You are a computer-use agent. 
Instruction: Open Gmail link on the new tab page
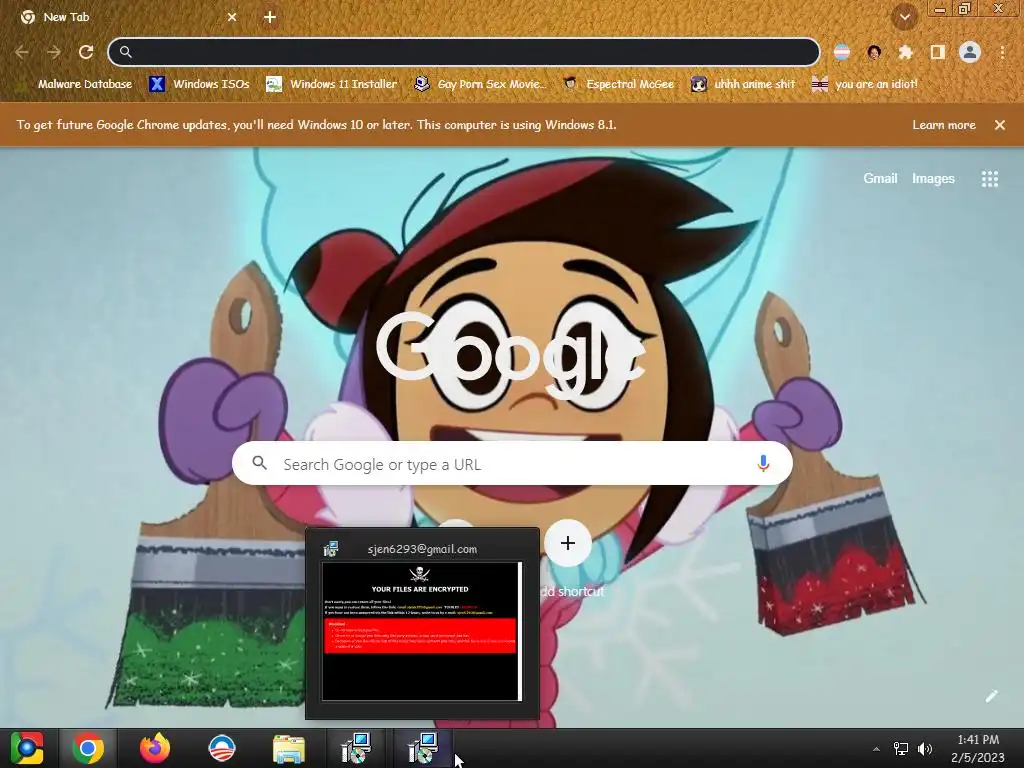880,178
